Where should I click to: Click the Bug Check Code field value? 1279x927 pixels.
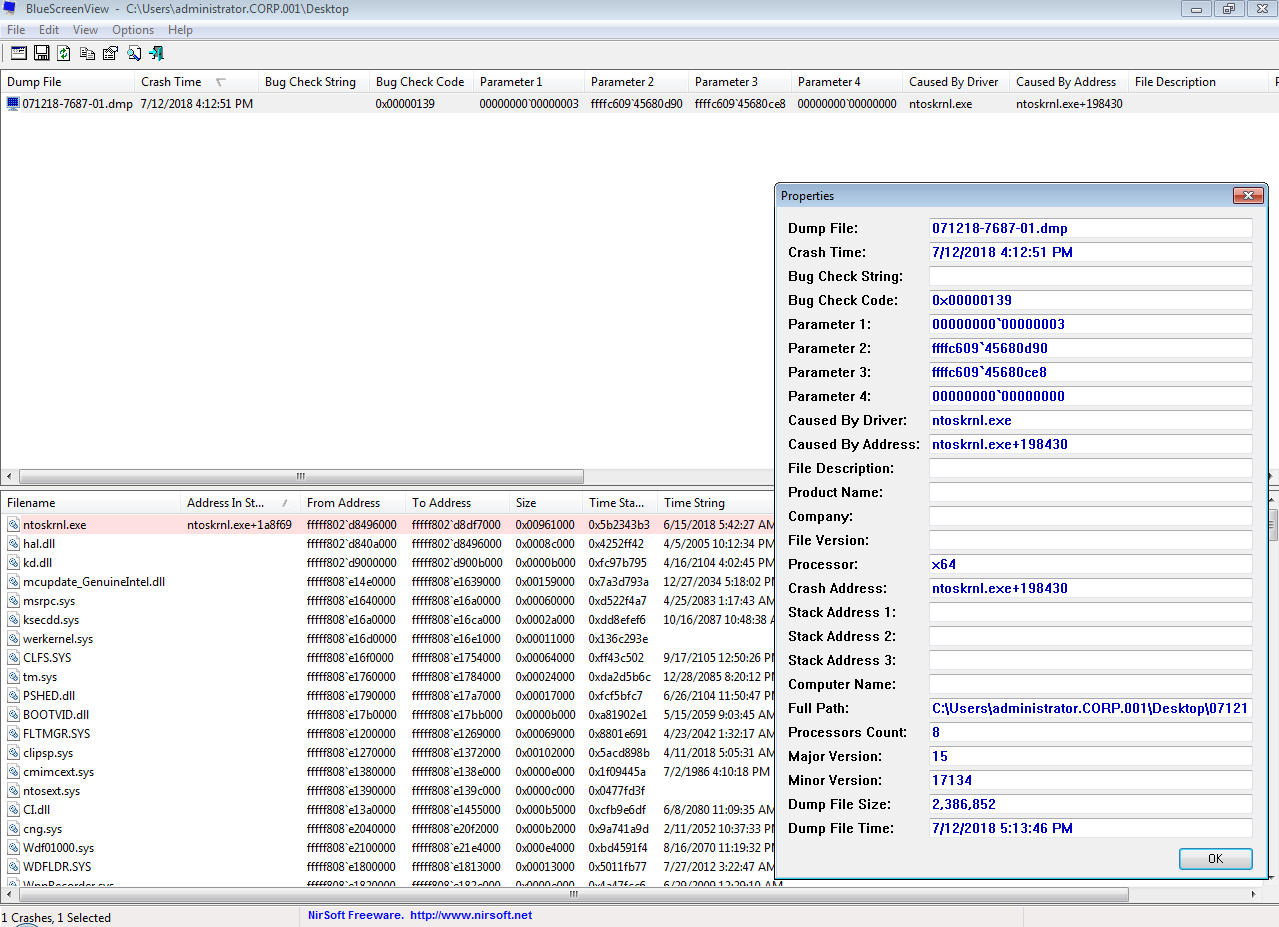(x=1091, y=300)
